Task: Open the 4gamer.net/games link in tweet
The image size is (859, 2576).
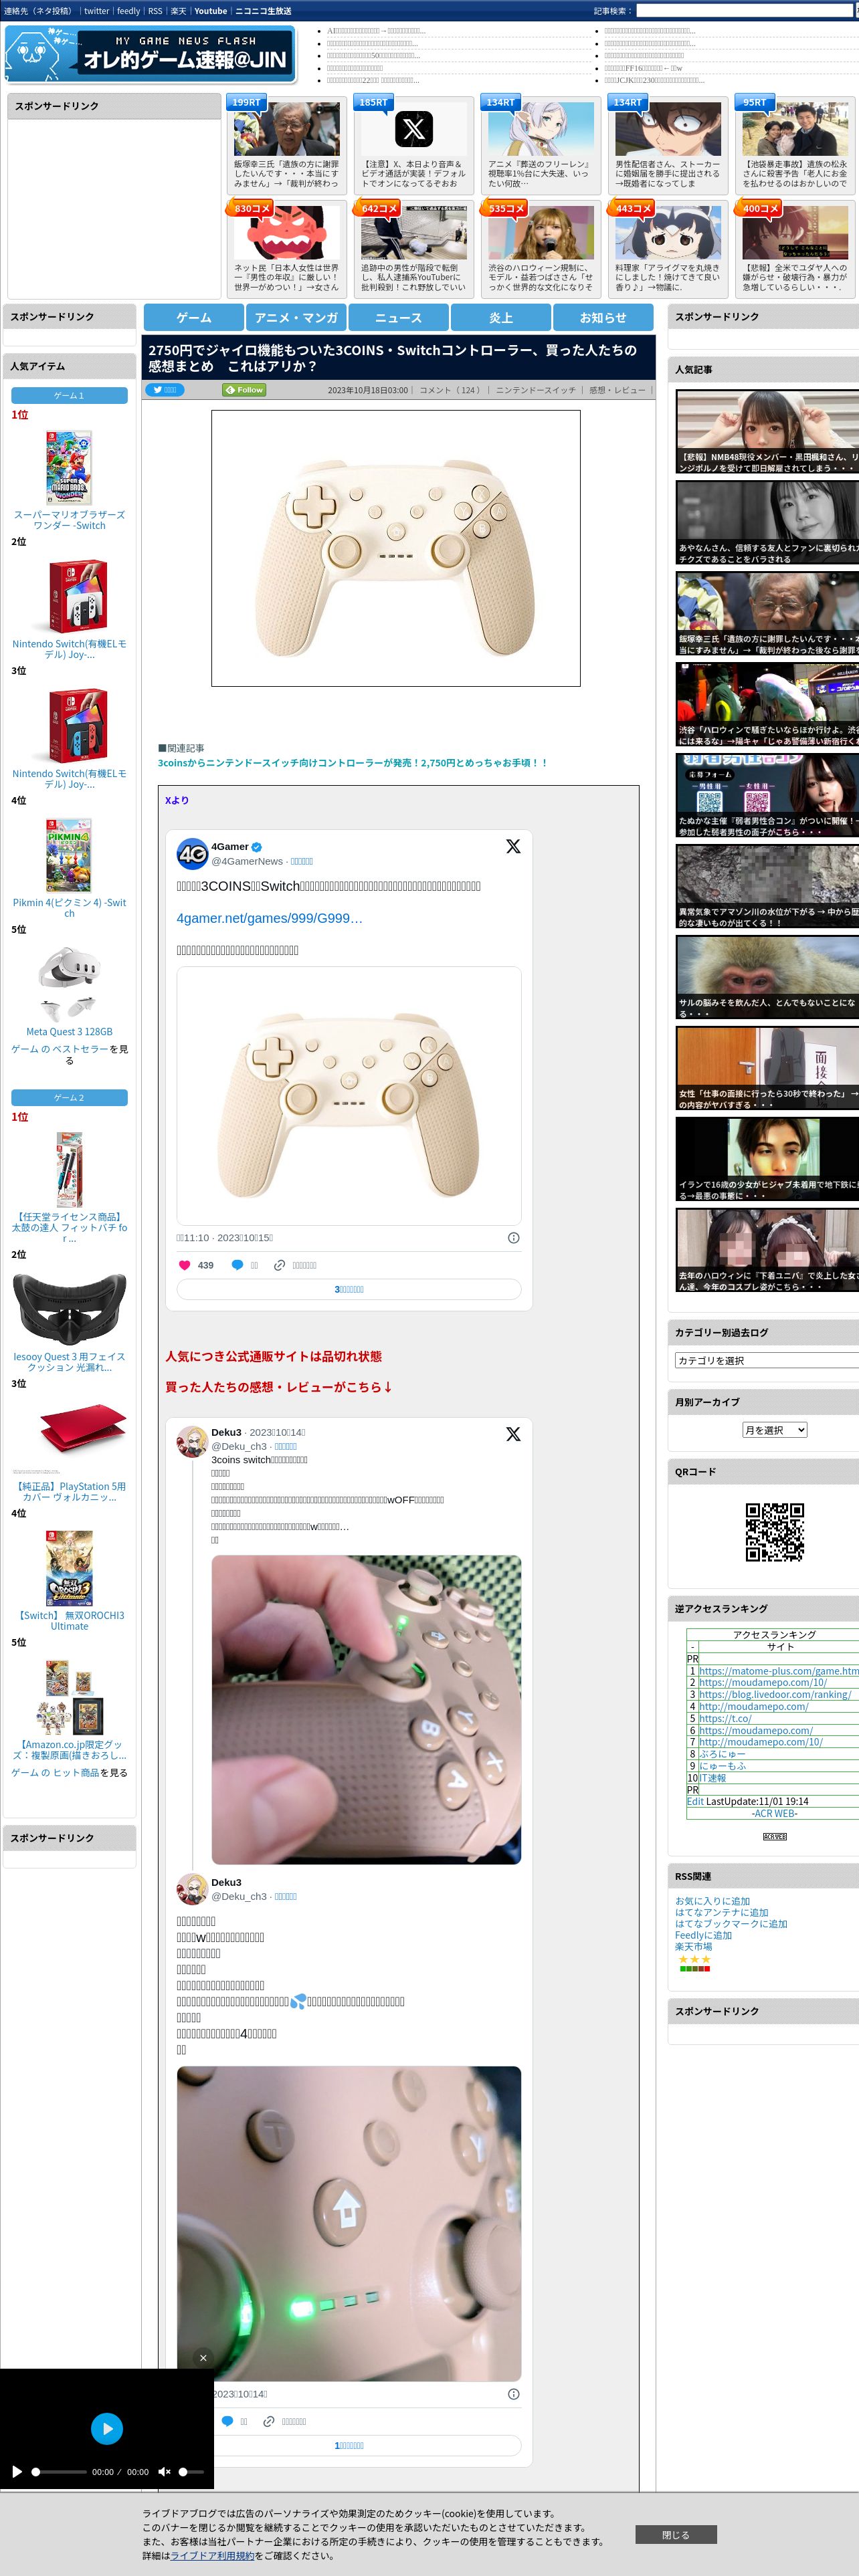Action: point(269,918)
